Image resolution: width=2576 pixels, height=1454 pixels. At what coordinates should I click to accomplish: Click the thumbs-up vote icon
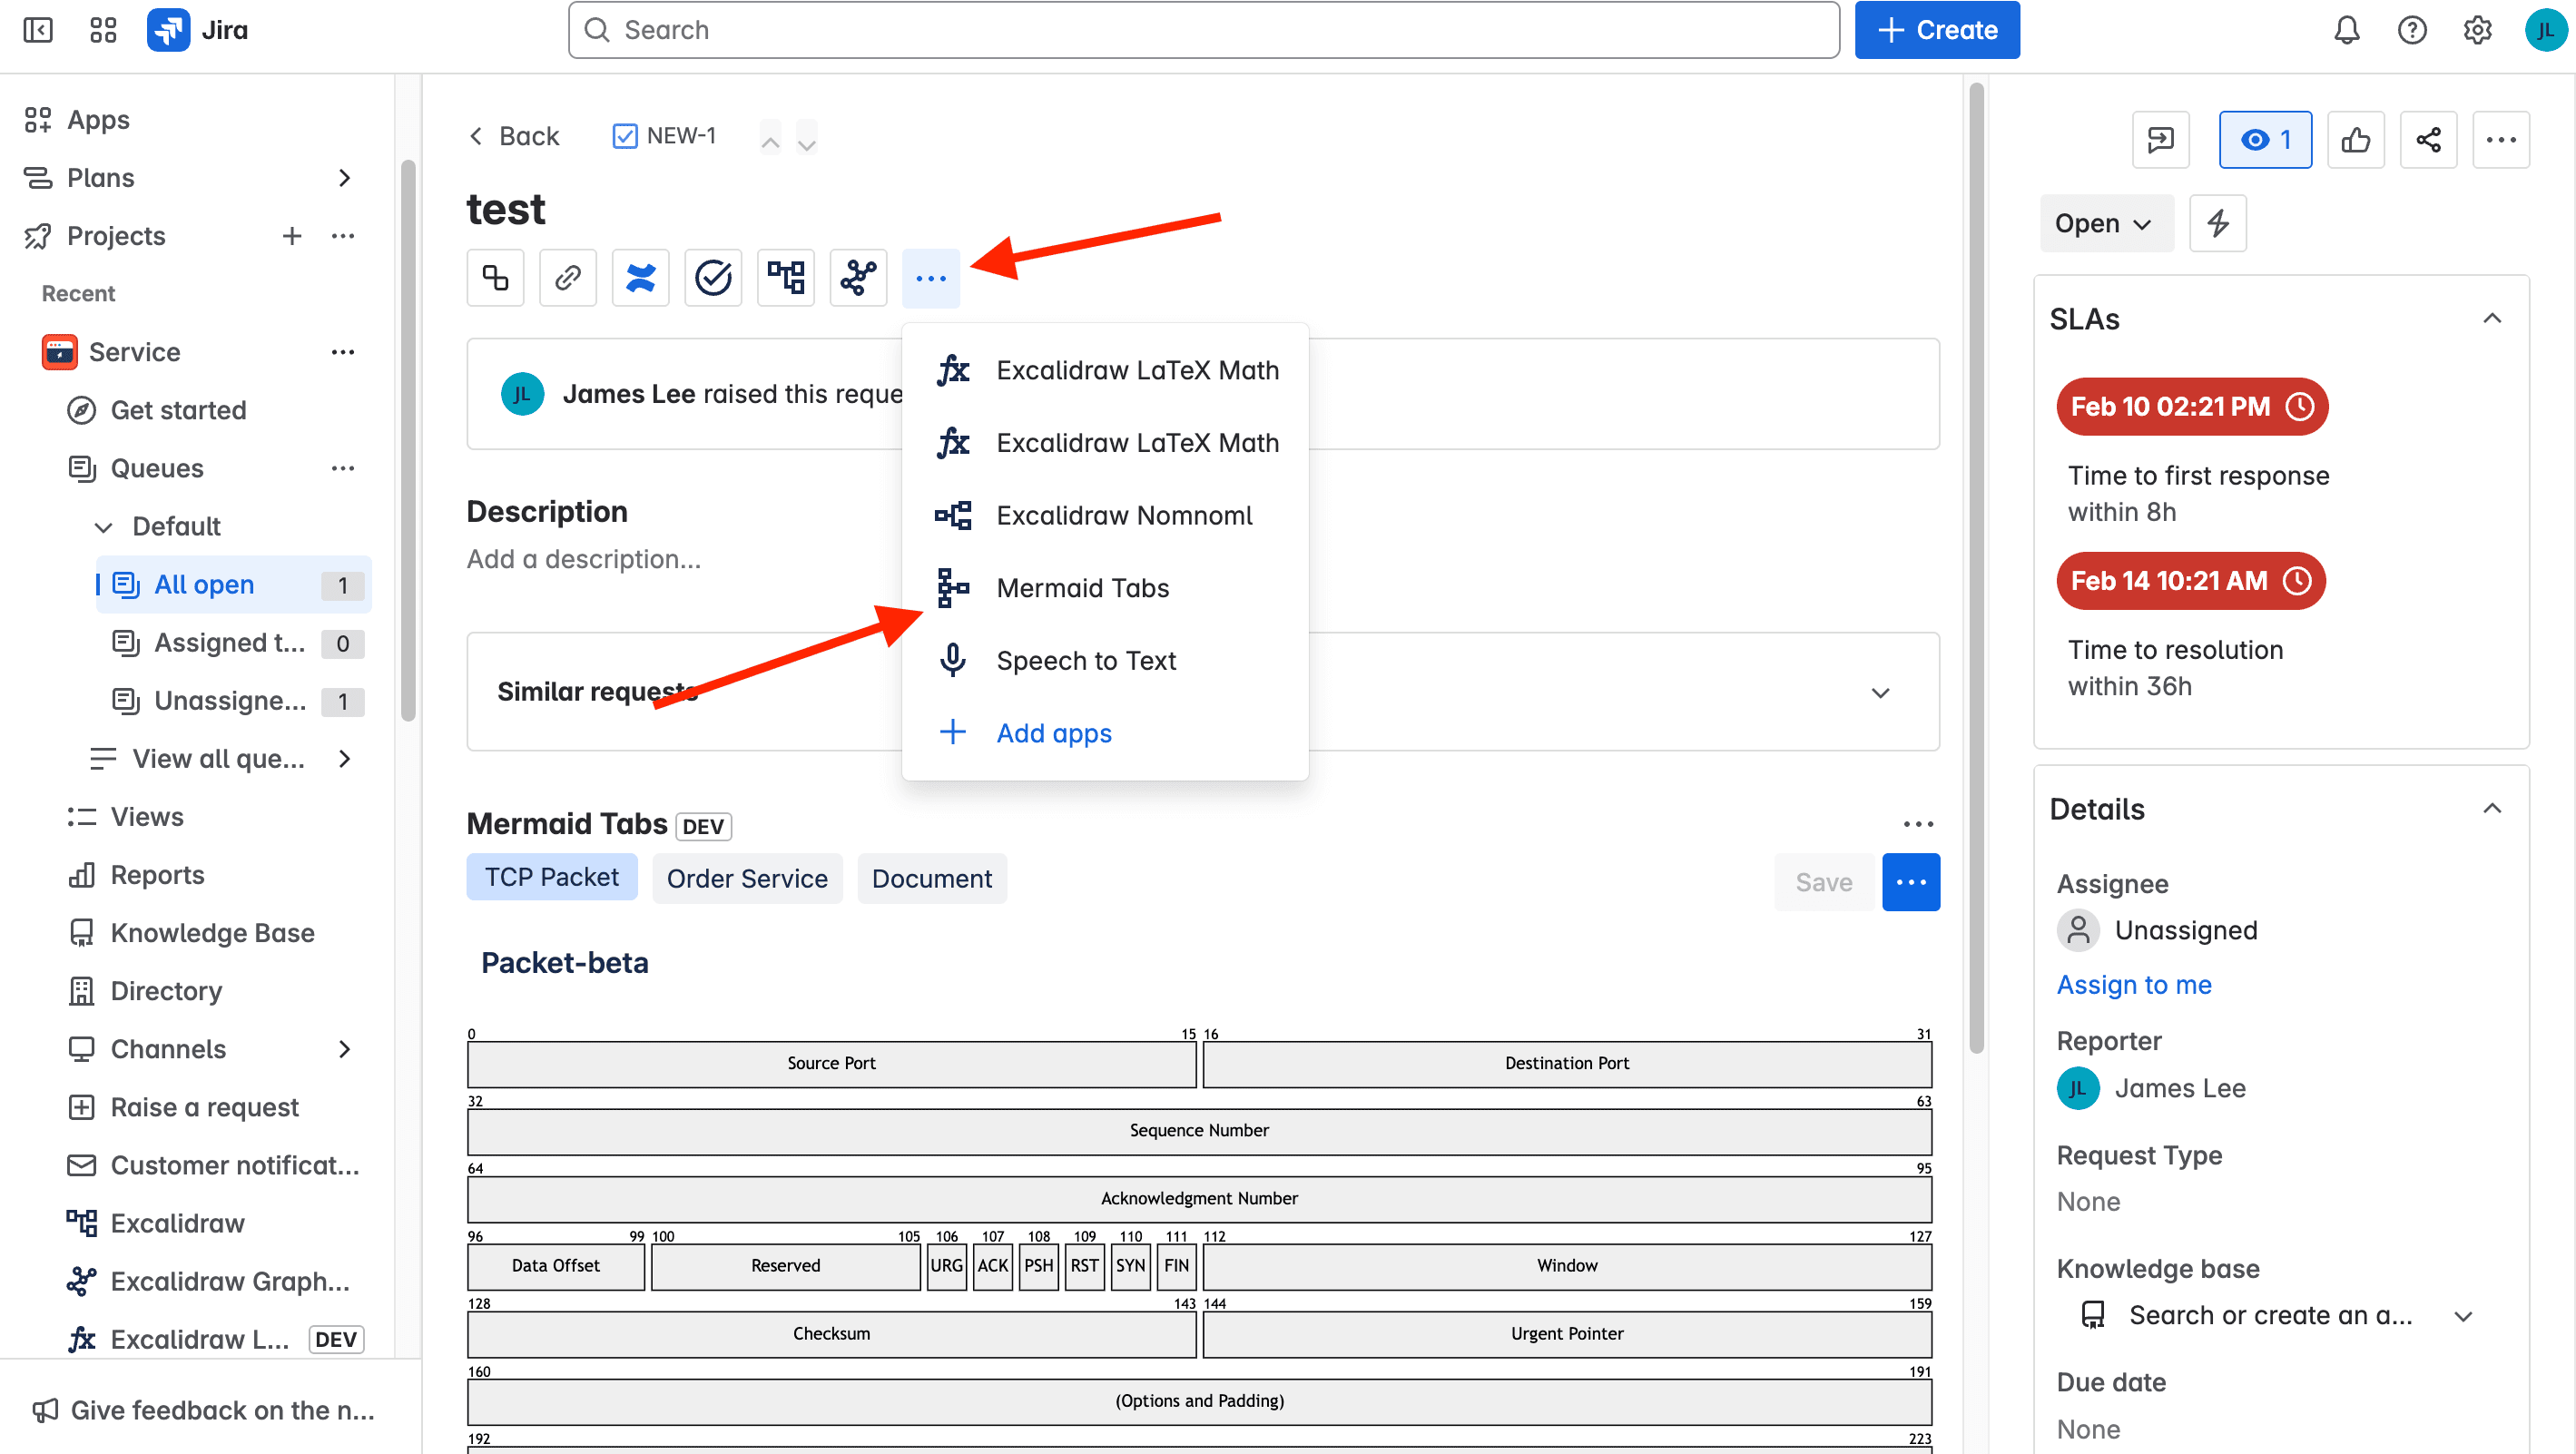point(2356,139)
